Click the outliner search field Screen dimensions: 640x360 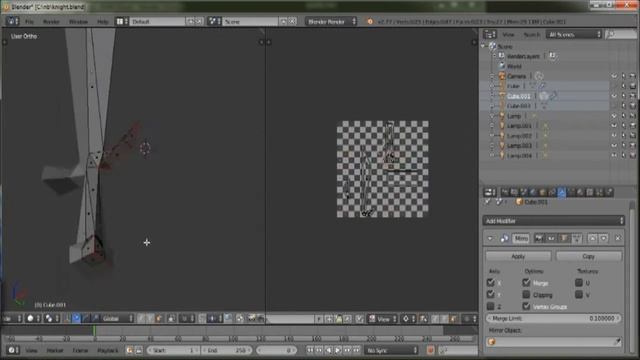(621, 35)
